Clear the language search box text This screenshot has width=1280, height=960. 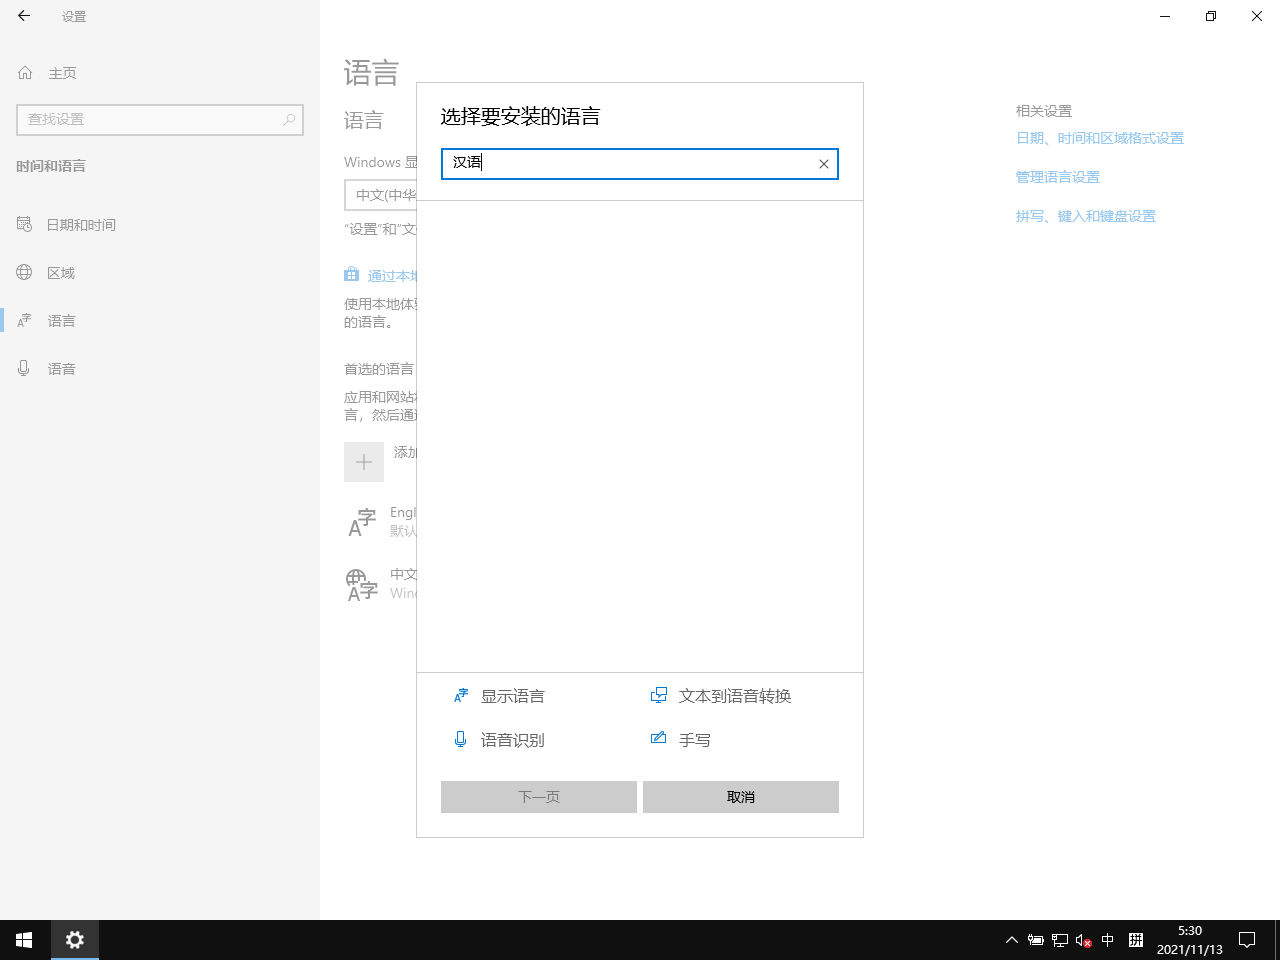[x=823, y=164]
